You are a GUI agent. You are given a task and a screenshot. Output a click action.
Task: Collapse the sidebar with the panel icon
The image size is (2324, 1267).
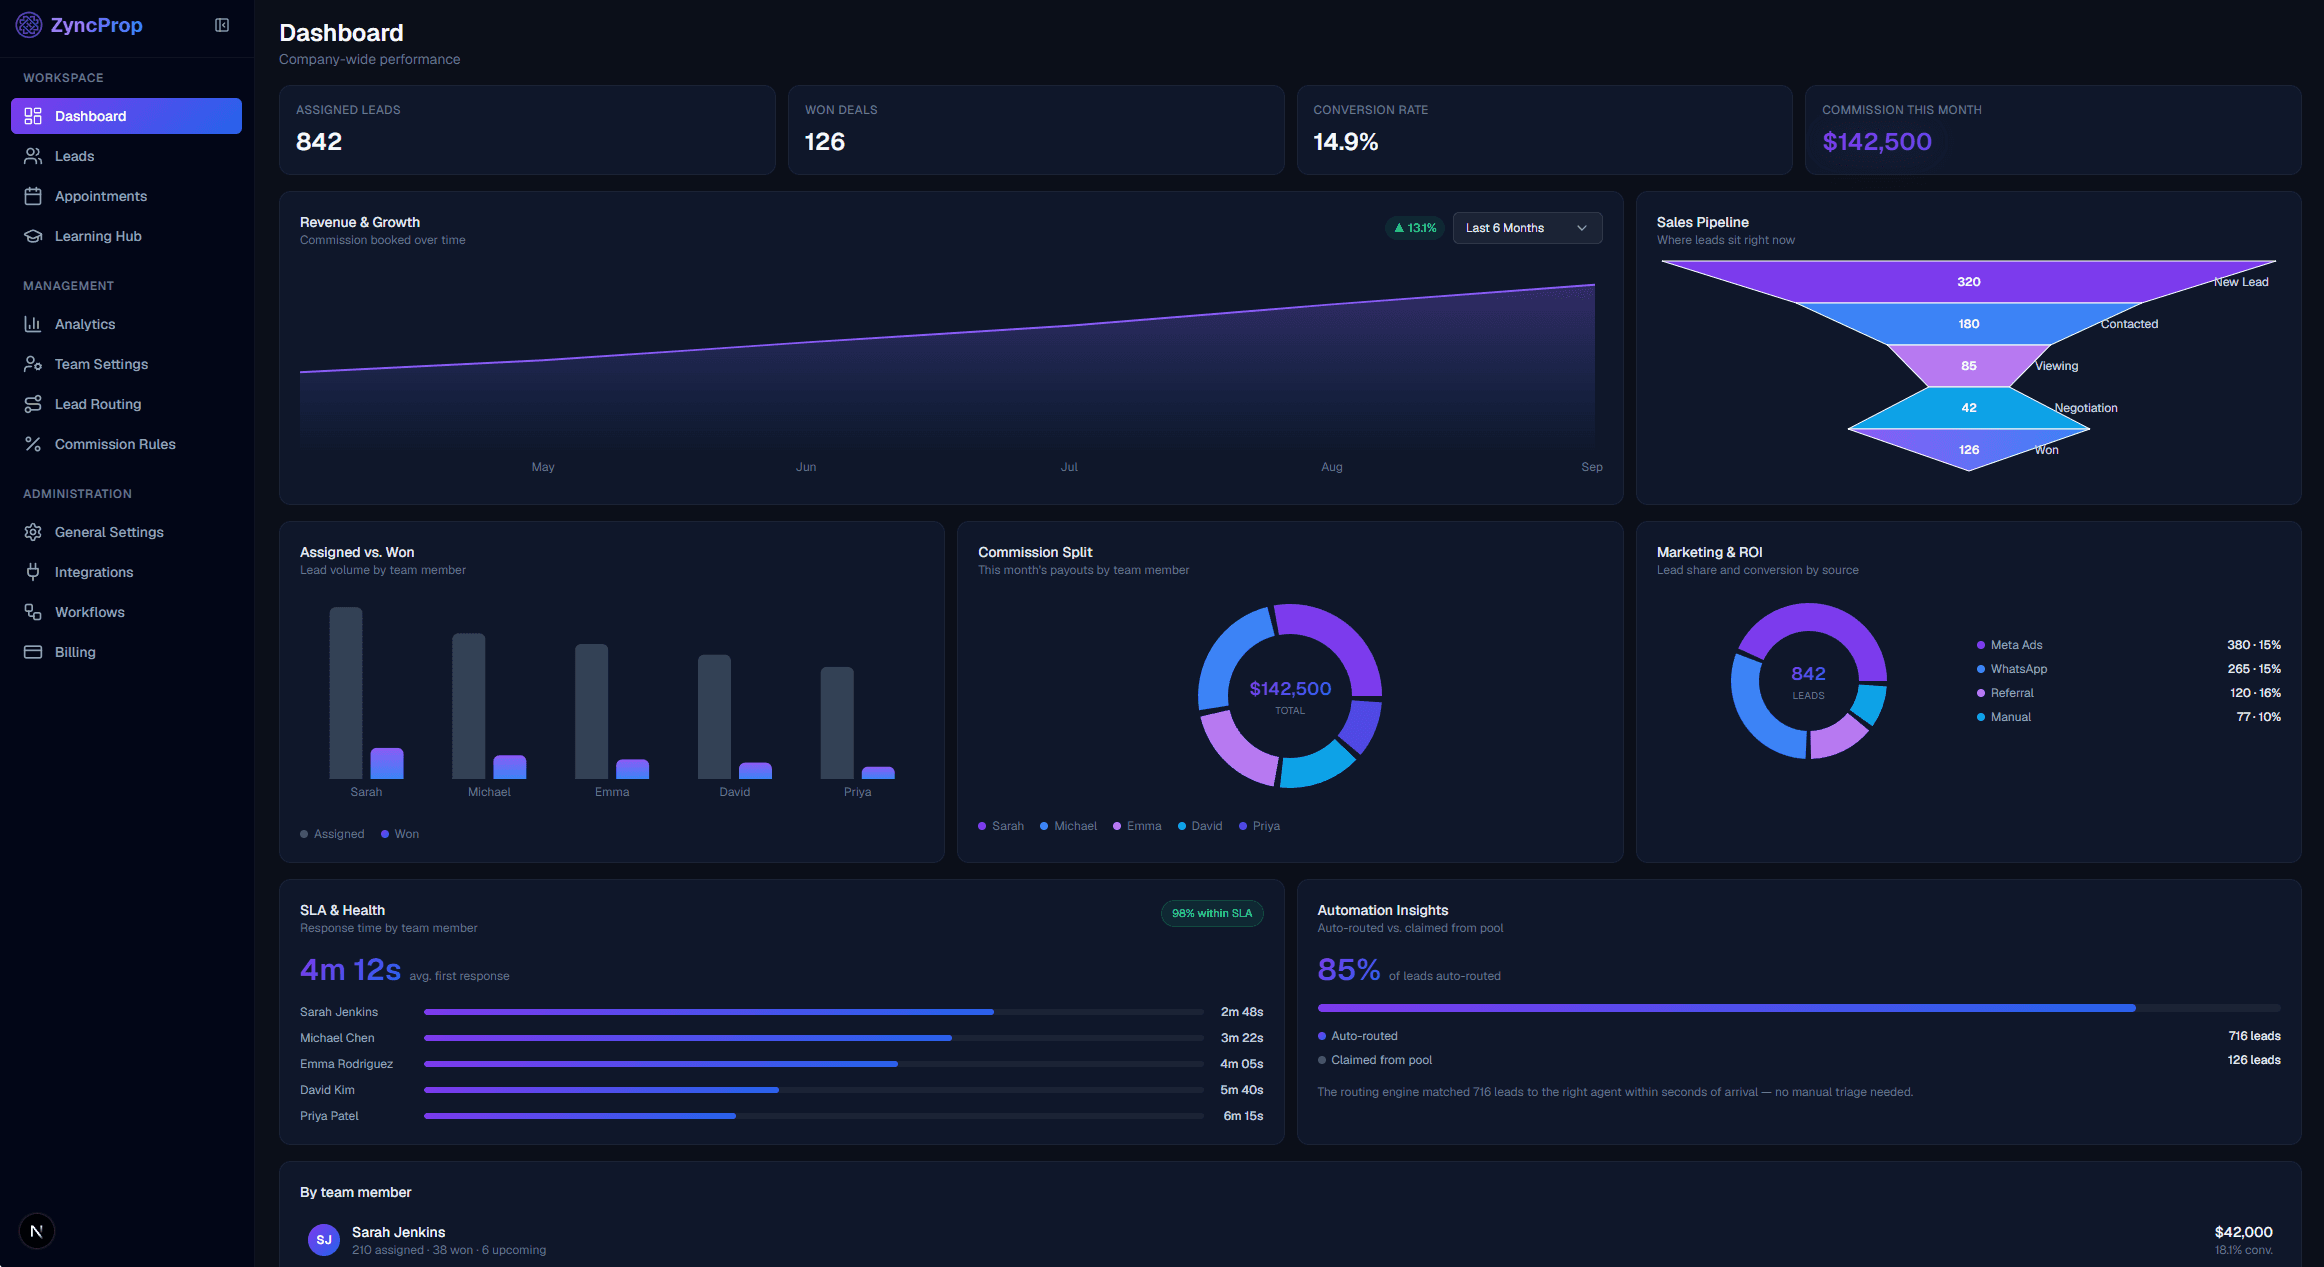point(222,25)
